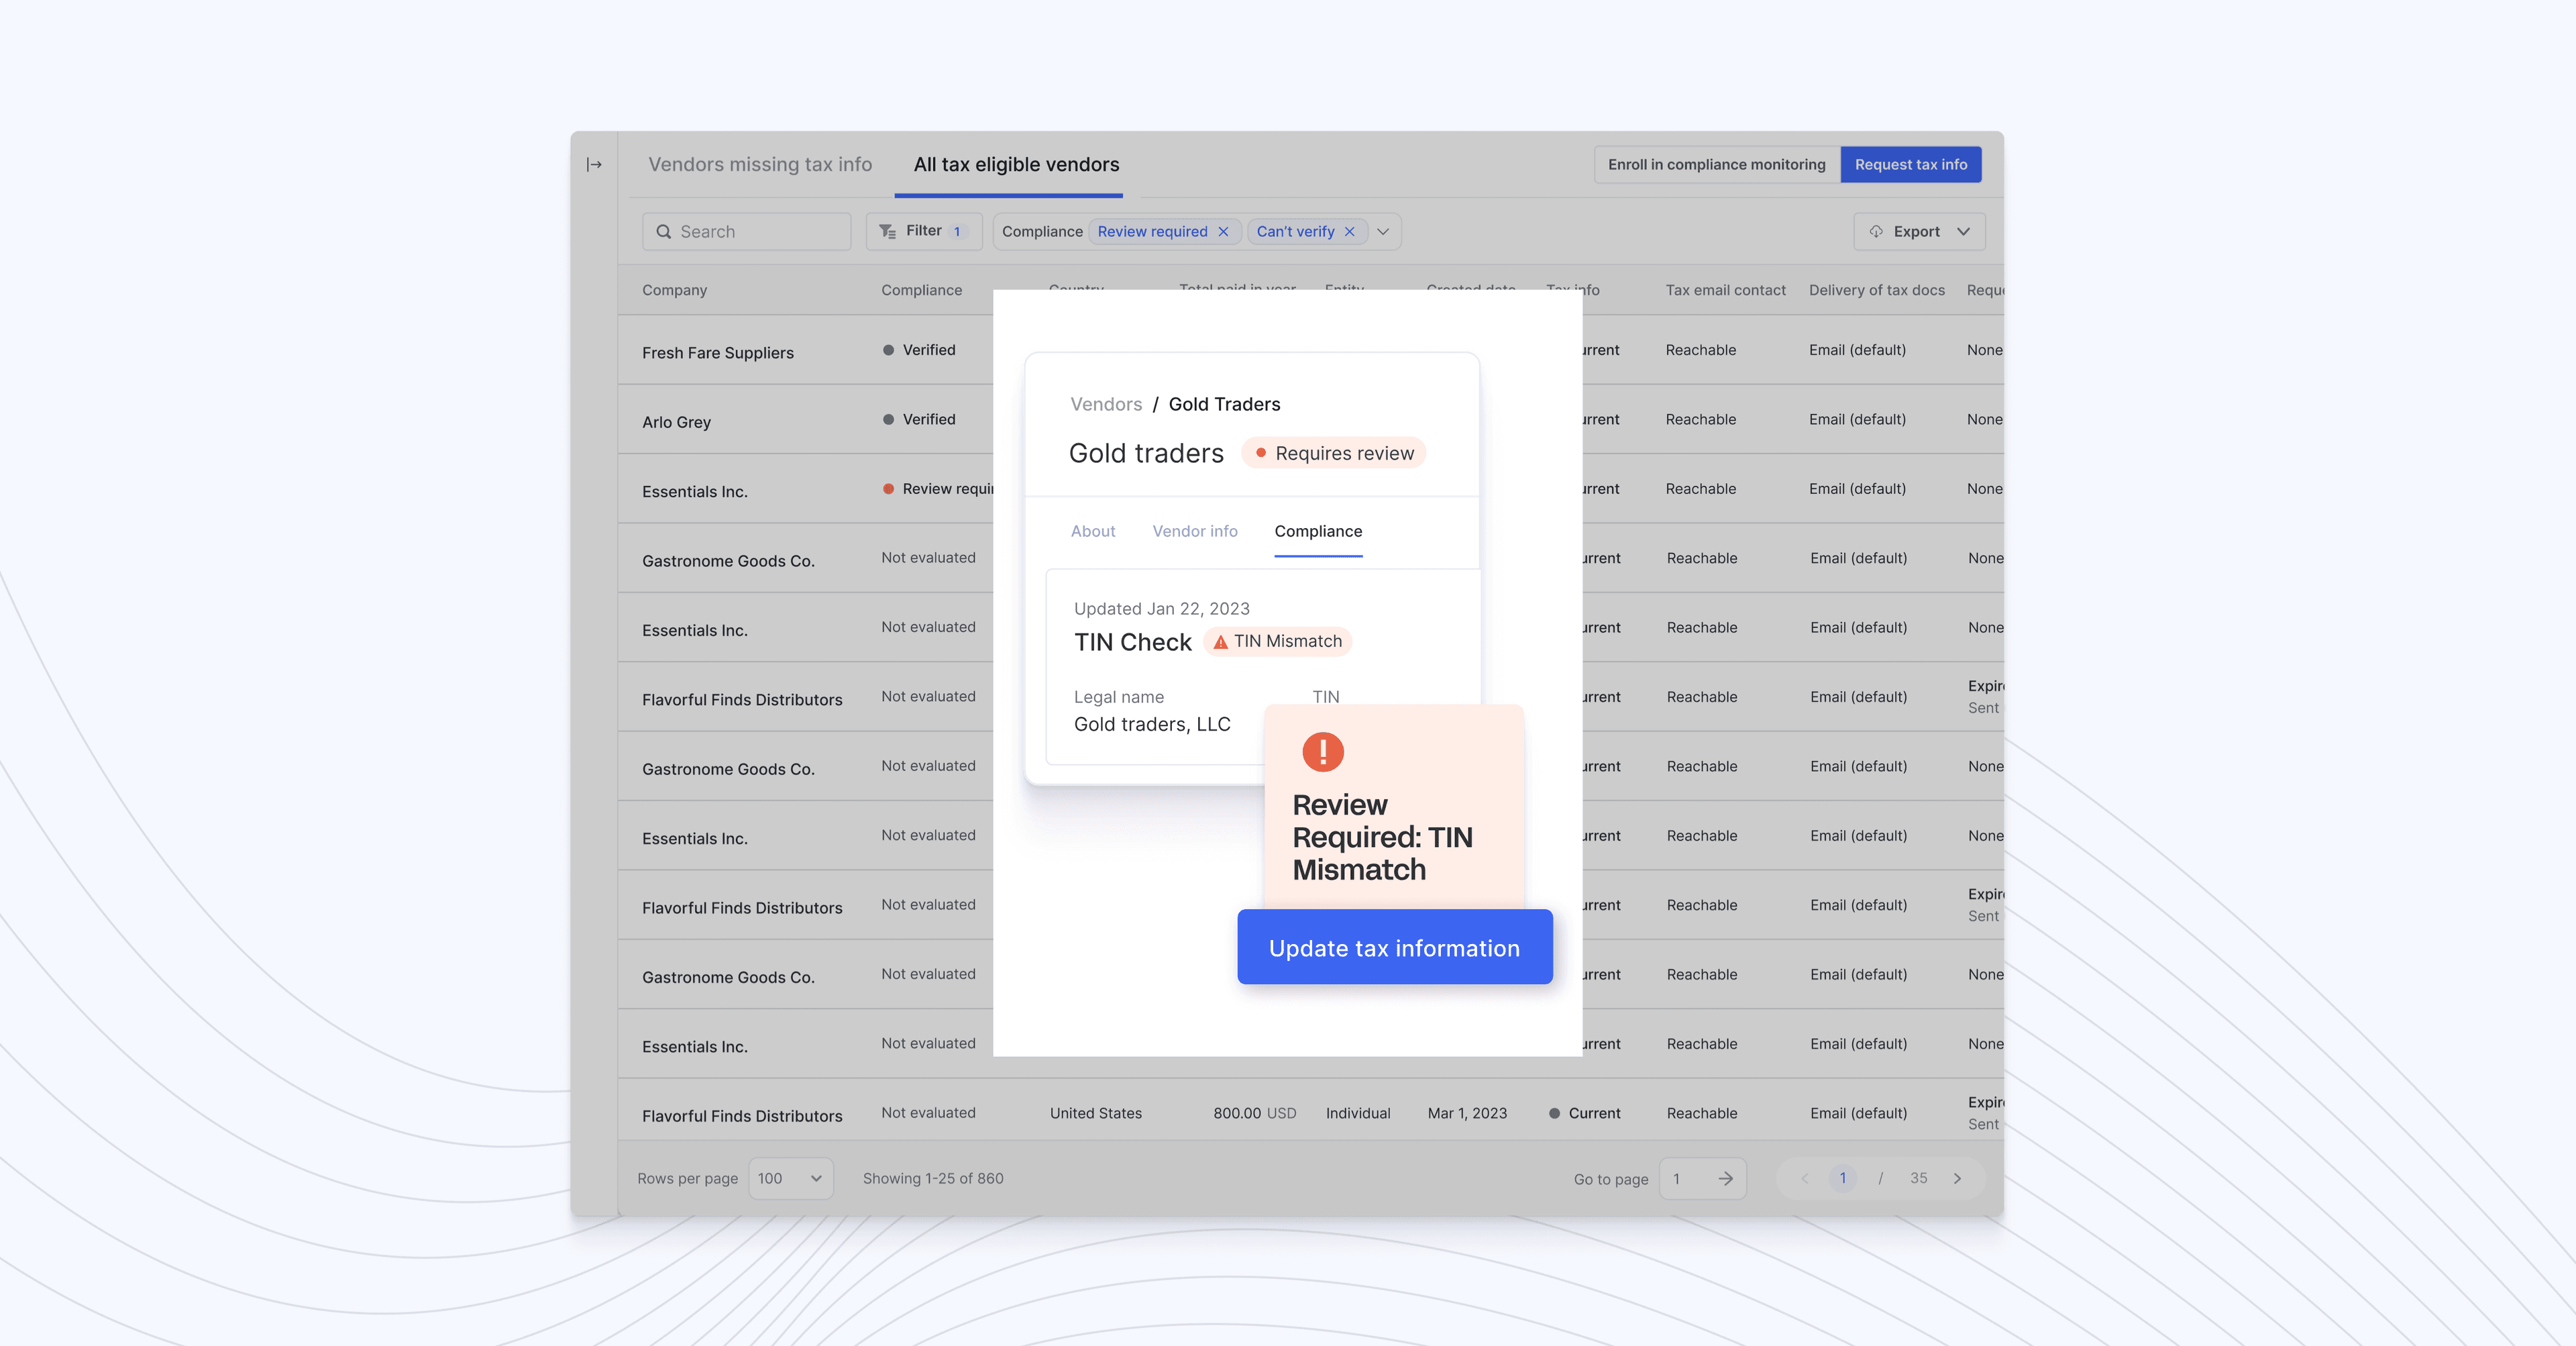
Task: Click Enroll in compliance monitoring button
Action: [x=1716, y=164]
